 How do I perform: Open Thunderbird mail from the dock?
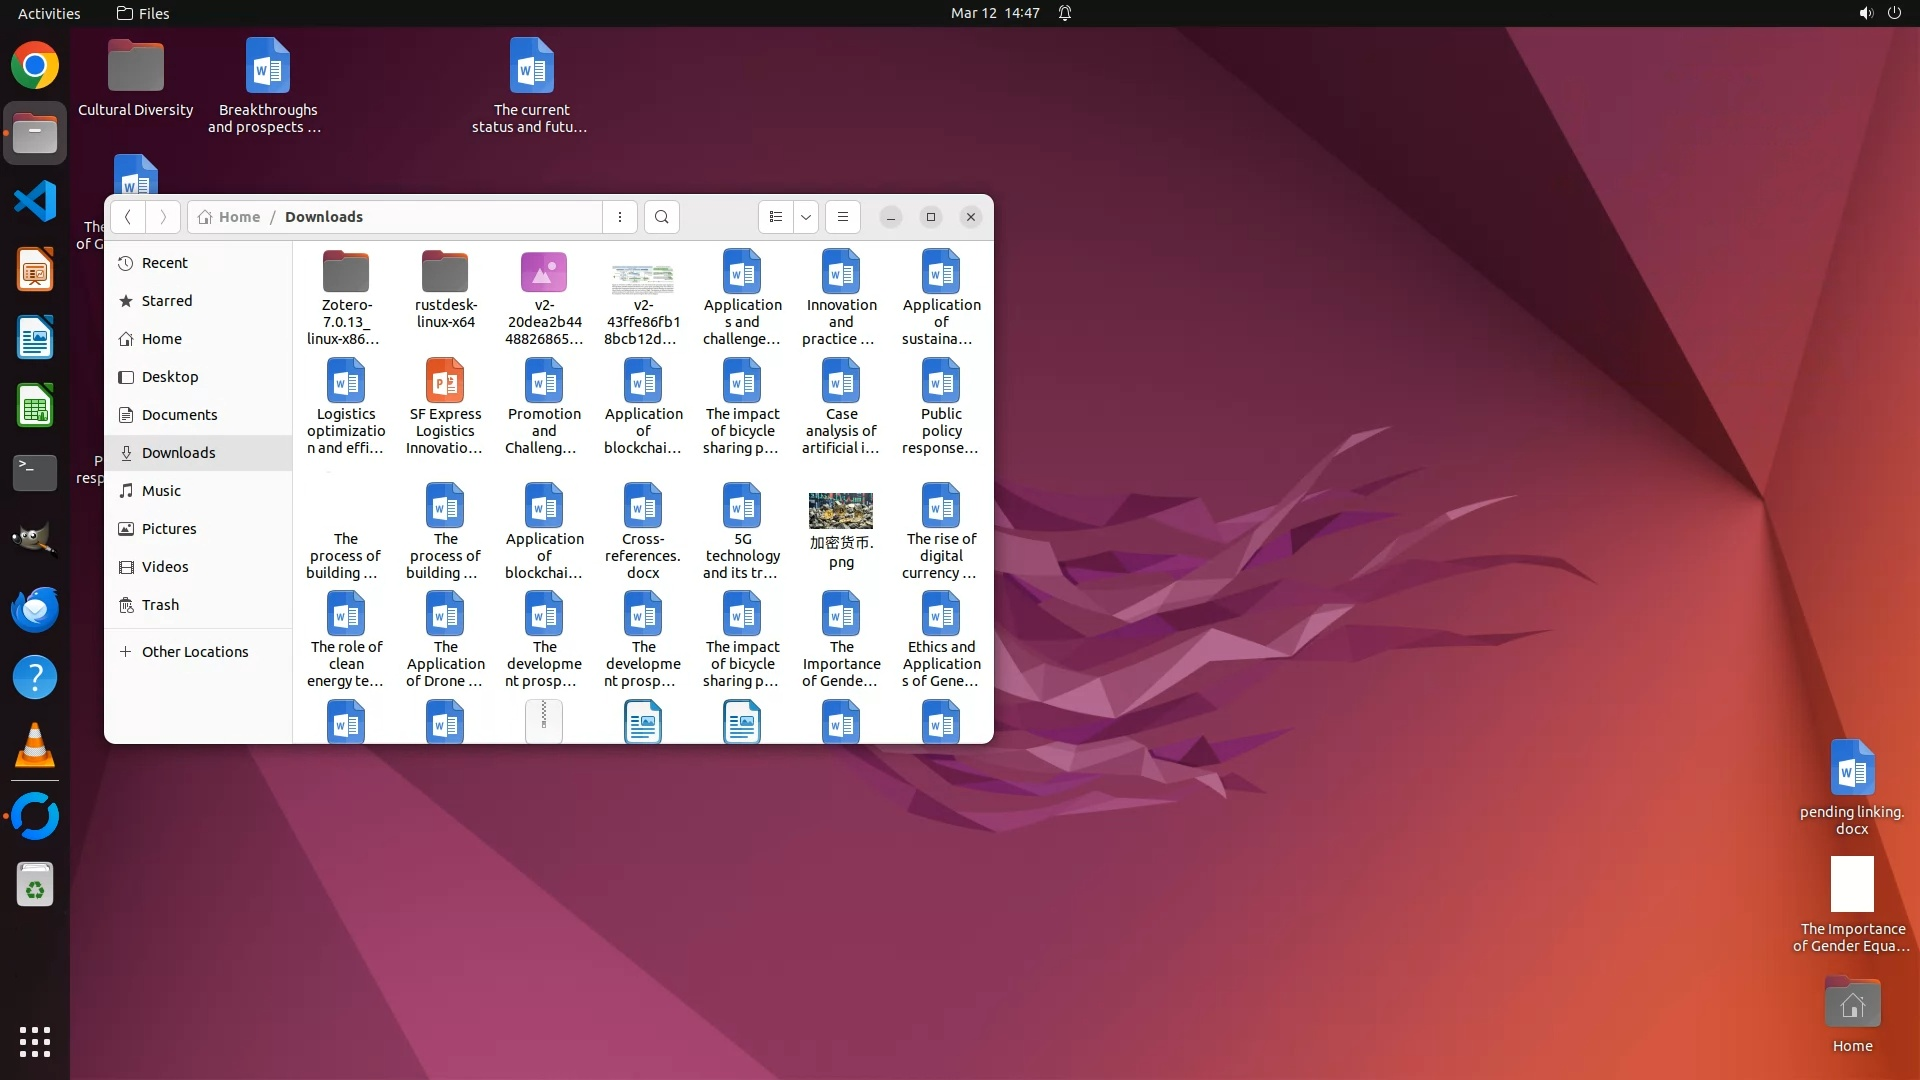tap(35, 610)
